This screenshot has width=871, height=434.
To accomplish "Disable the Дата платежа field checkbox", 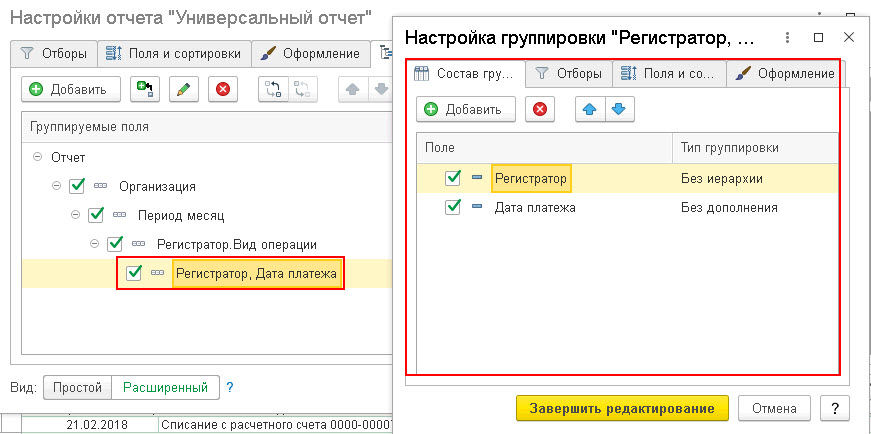I will pos(453,207).
